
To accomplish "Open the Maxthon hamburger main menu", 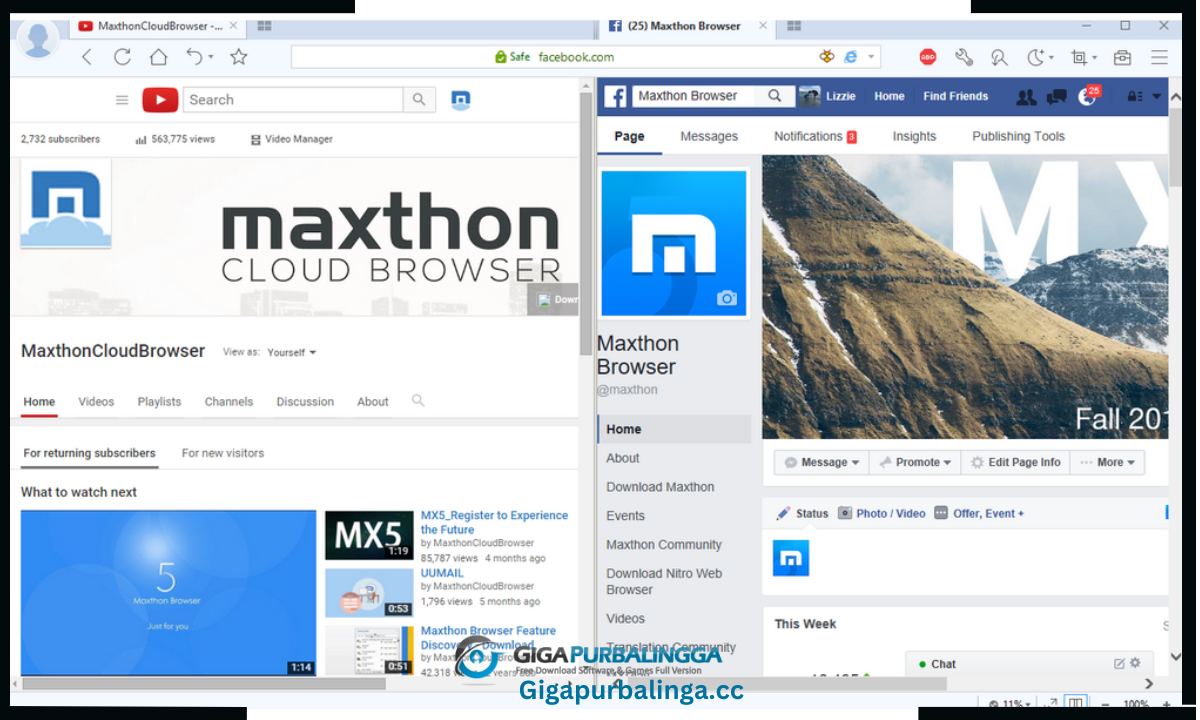I will click(x=1159, y=57).
